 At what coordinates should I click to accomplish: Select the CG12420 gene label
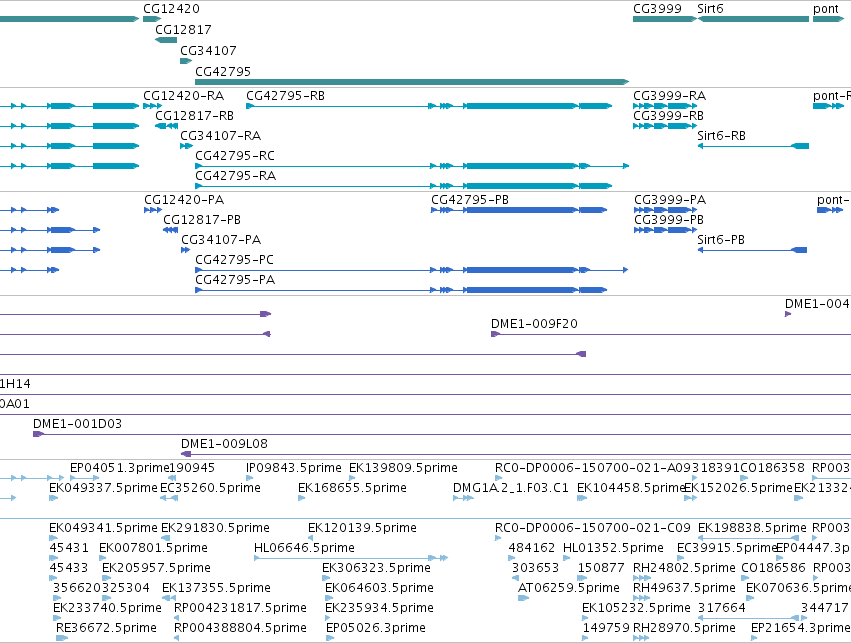pyautogui.click(x=172, y=9)
